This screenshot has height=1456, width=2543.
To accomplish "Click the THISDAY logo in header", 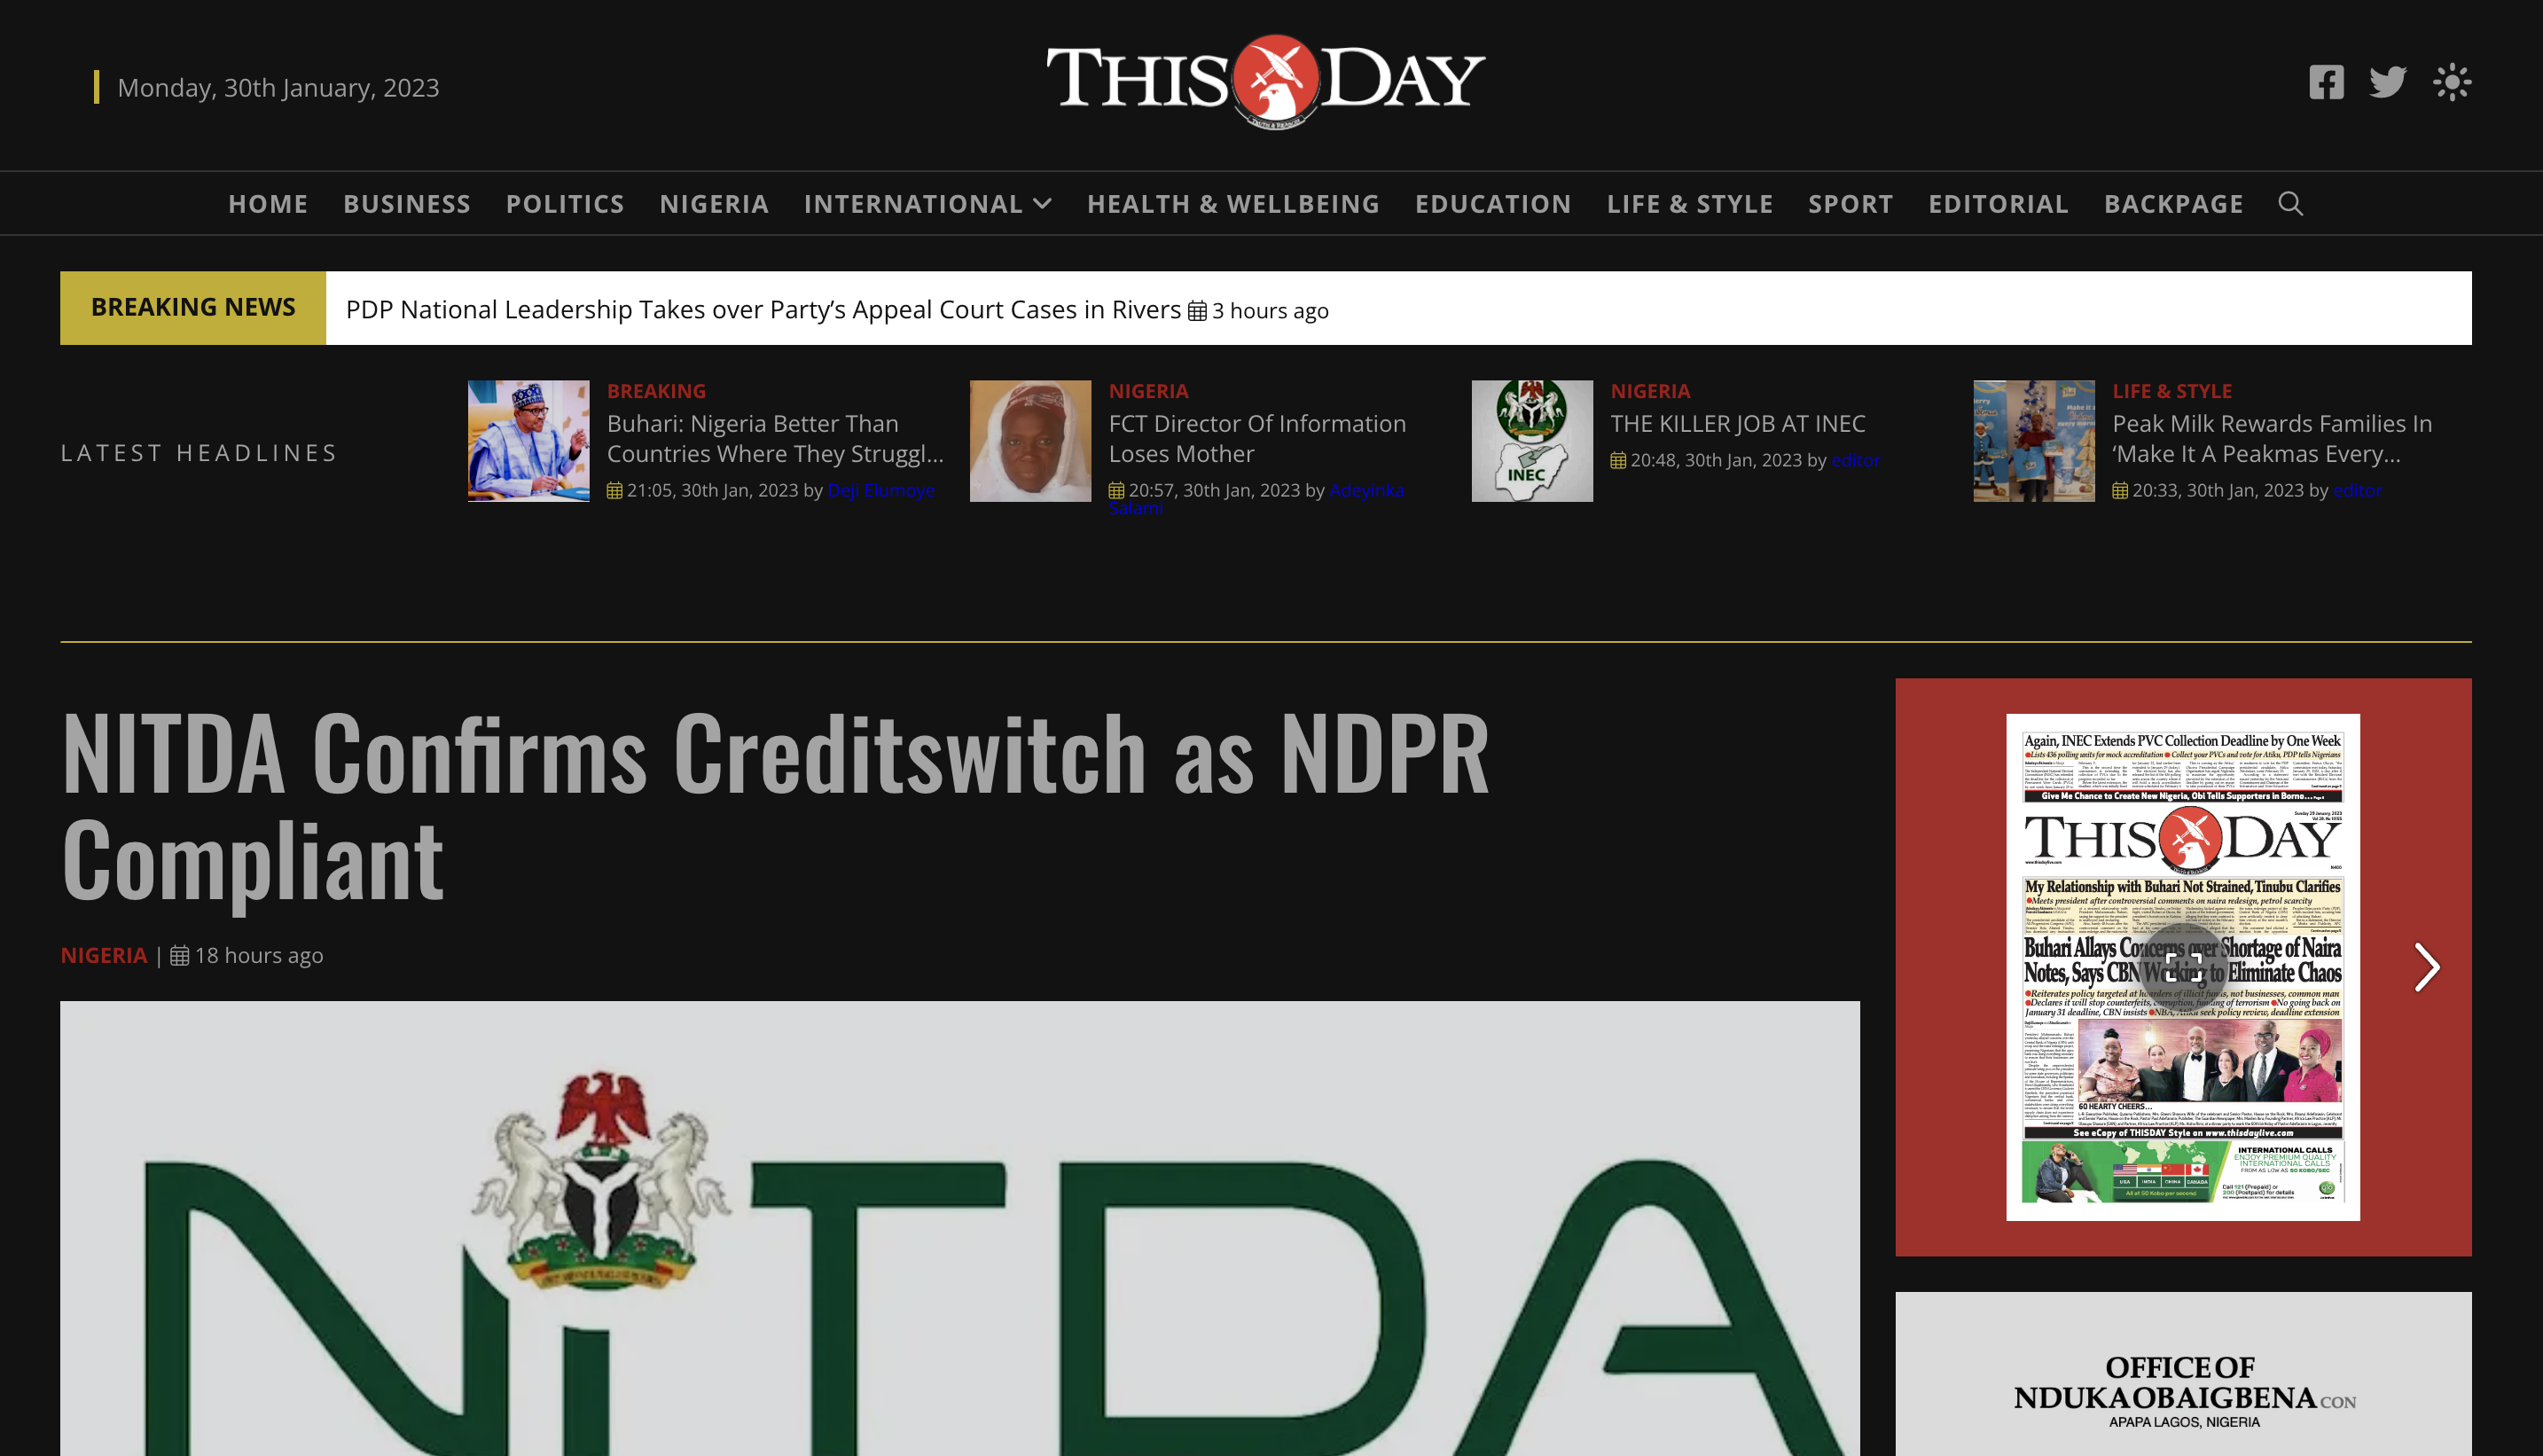I will click(1265, 82).
